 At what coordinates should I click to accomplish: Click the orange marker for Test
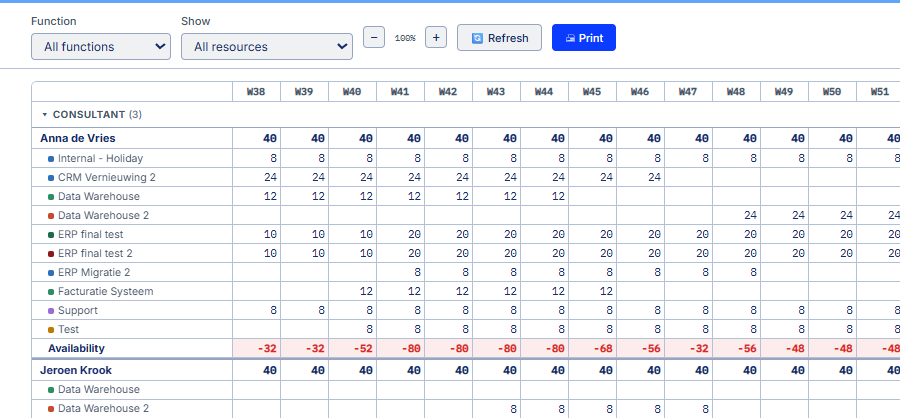pyautogui.click(x=51, y=330)
